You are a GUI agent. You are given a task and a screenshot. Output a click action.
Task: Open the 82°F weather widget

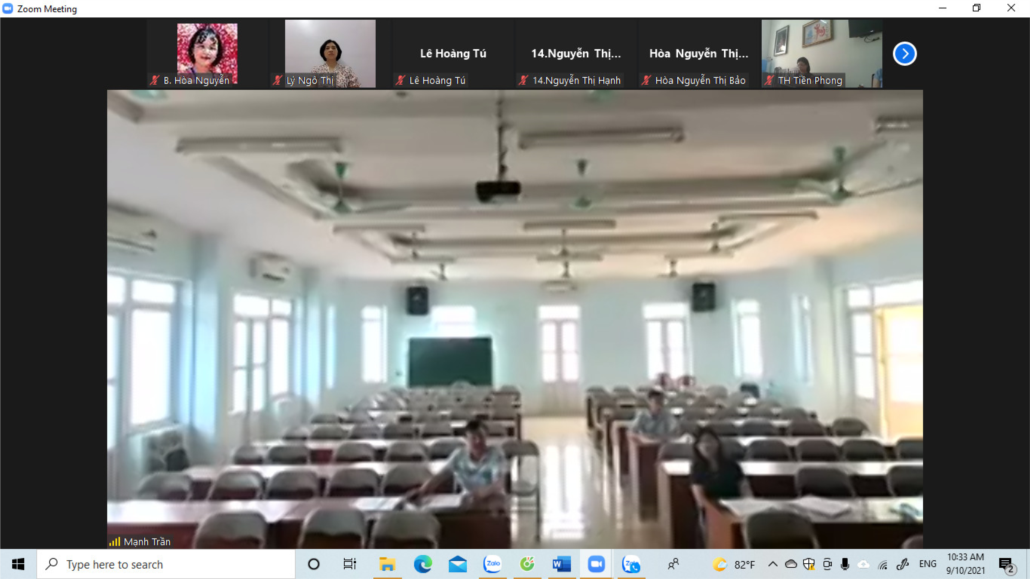point(734,565)
